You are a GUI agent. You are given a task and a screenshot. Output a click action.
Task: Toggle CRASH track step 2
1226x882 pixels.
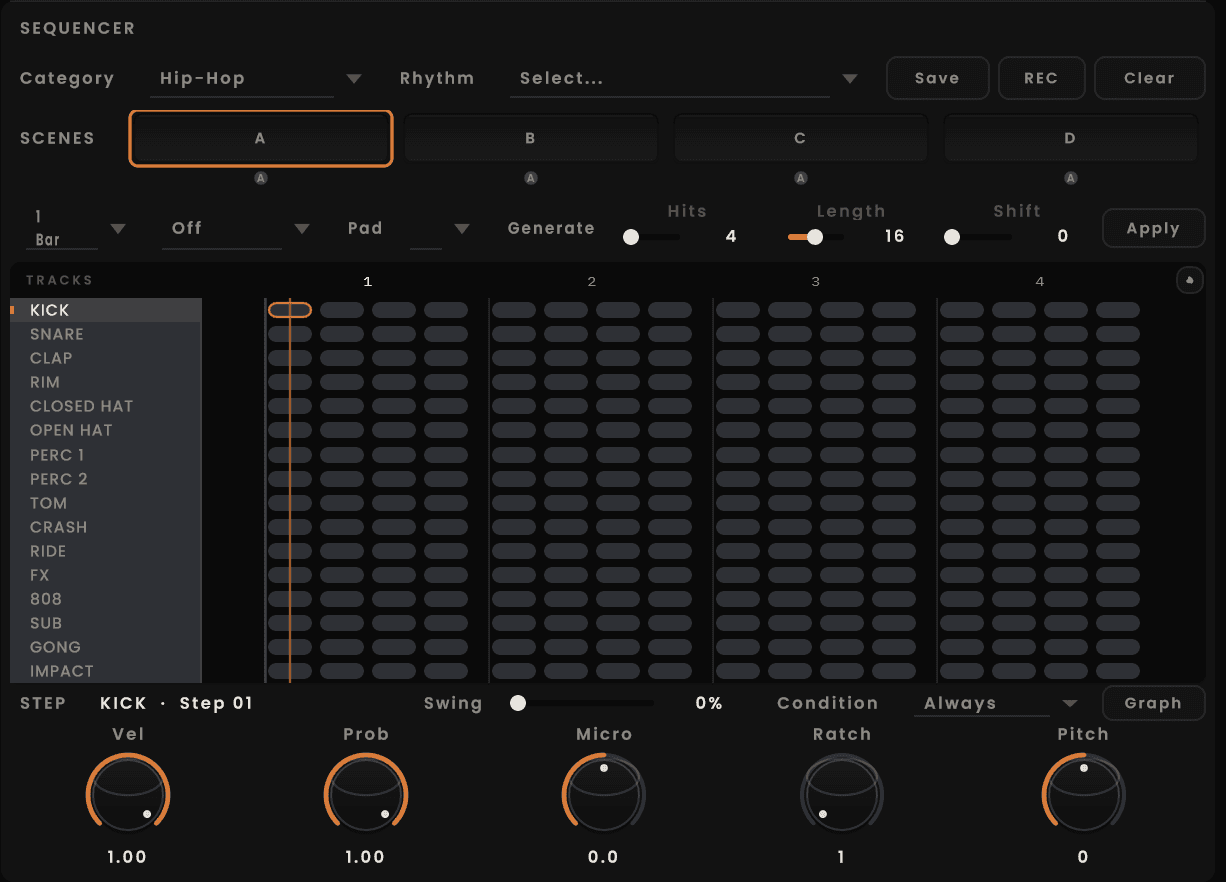[x=342, y=527]
